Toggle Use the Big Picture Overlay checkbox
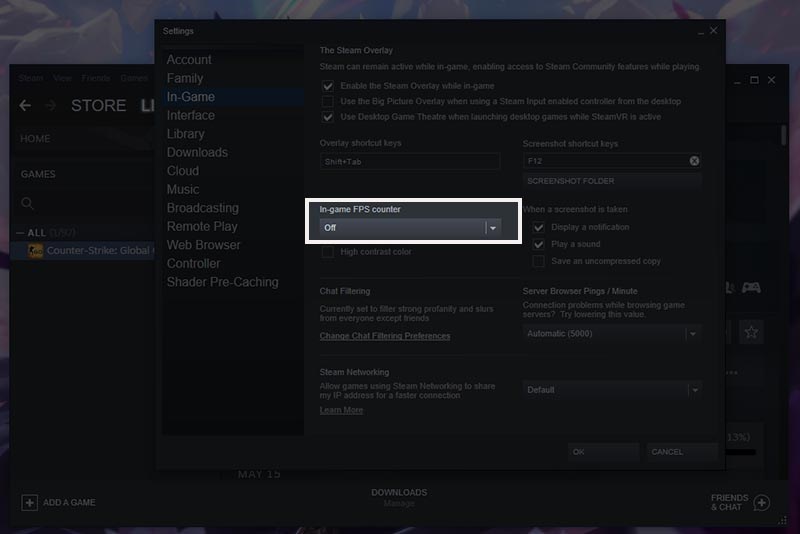 tap(328, 101)
